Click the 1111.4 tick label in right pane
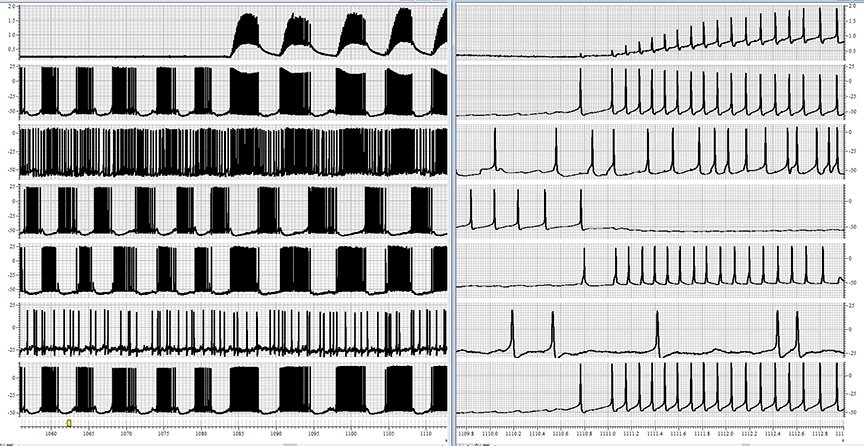 pos(655,434)
